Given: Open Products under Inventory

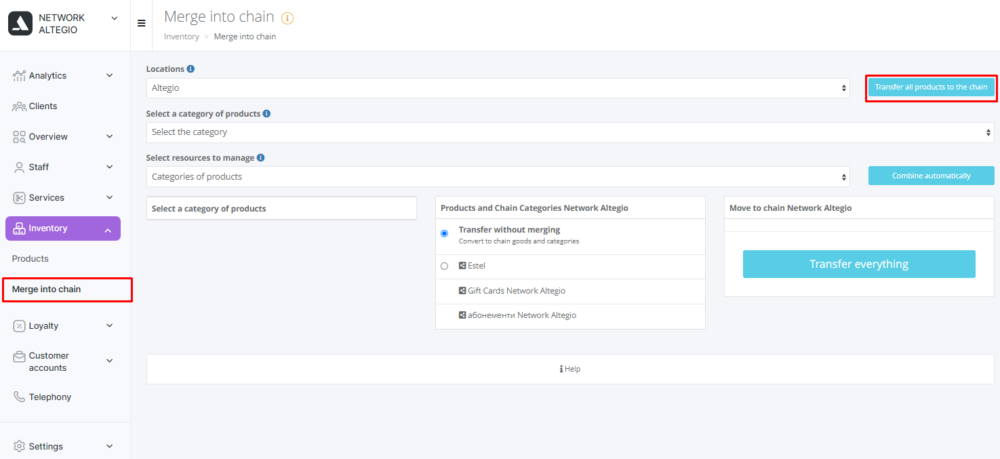Looking at the screenshot, I should [30, 259].
